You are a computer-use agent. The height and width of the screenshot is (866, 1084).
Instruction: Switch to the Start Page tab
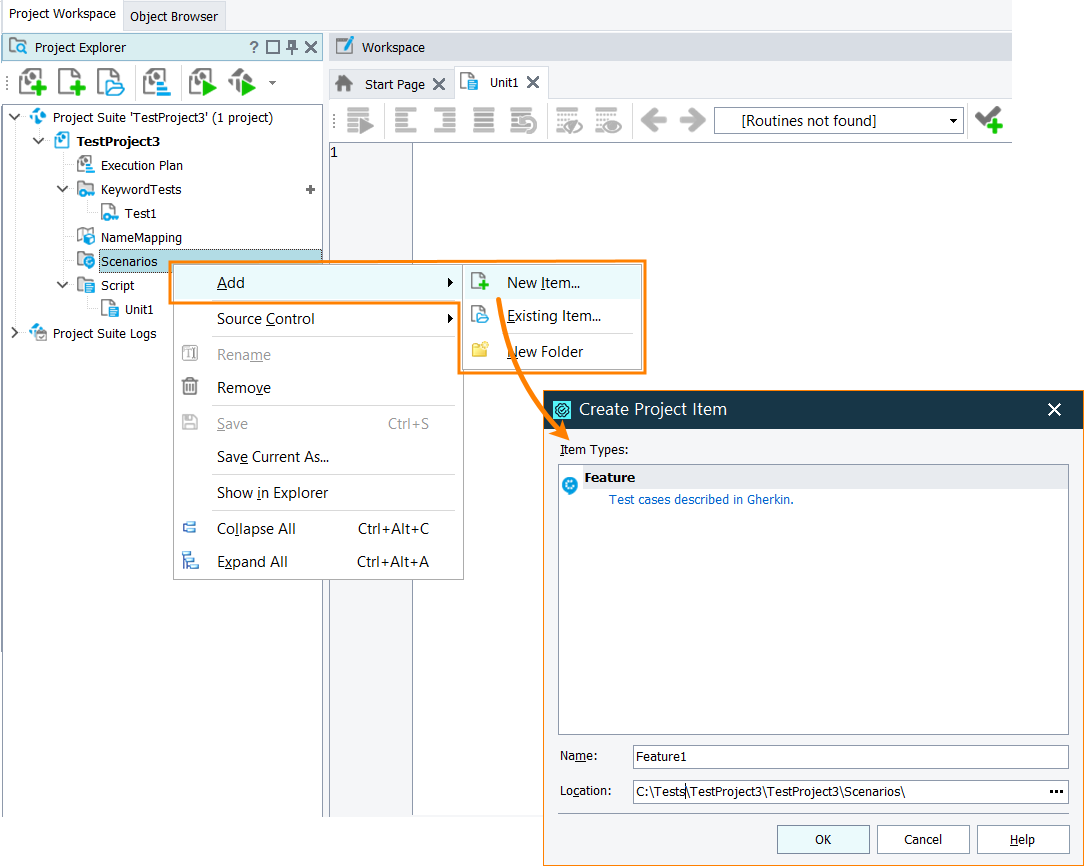[x=390, y=82]
